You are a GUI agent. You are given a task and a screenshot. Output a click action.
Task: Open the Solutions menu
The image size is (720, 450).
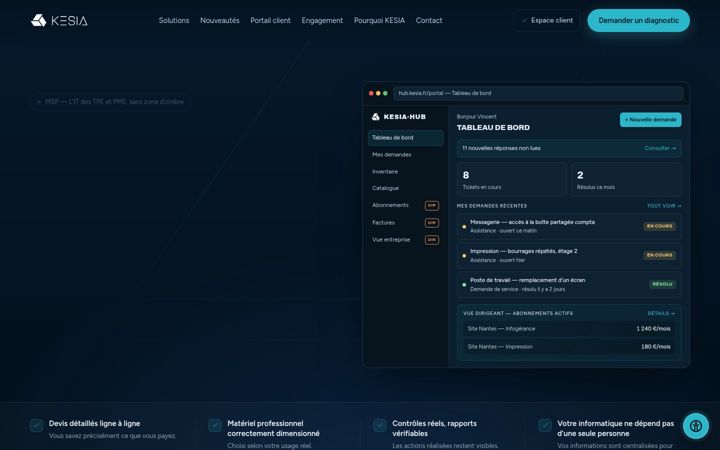(x=174, y=20)
